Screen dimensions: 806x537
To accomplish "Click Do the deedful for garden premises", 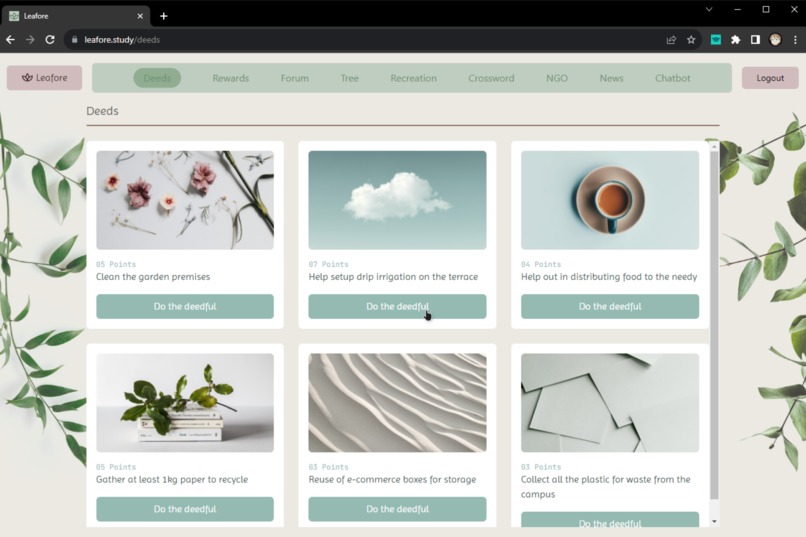I will click(x=185, y=306).
